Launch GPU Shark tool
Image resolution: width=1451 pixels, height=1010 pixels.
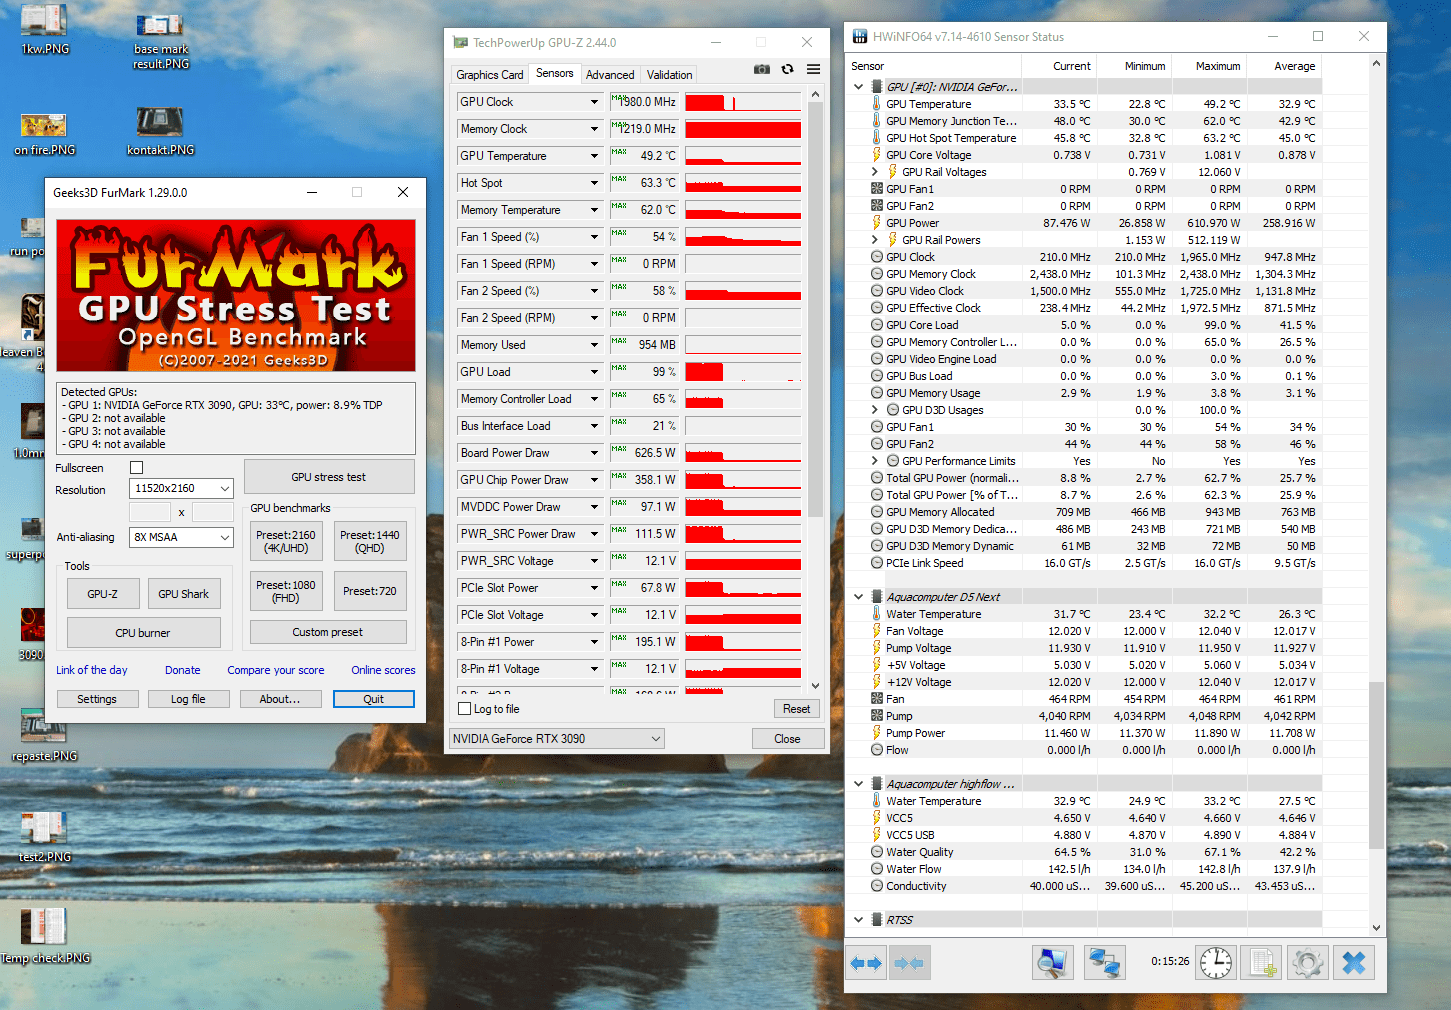184,594
